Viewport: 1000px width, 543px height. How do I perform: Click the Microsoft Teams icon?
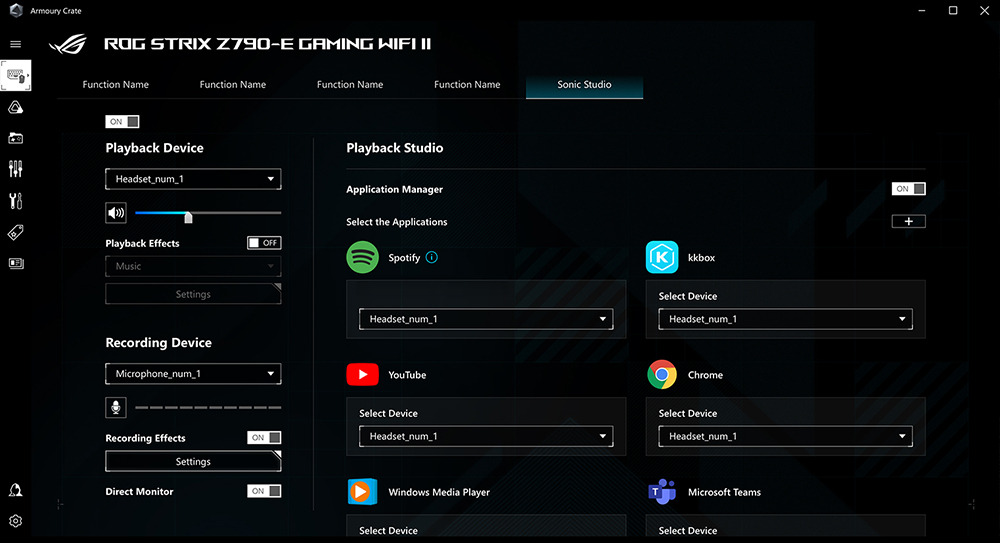662,492
